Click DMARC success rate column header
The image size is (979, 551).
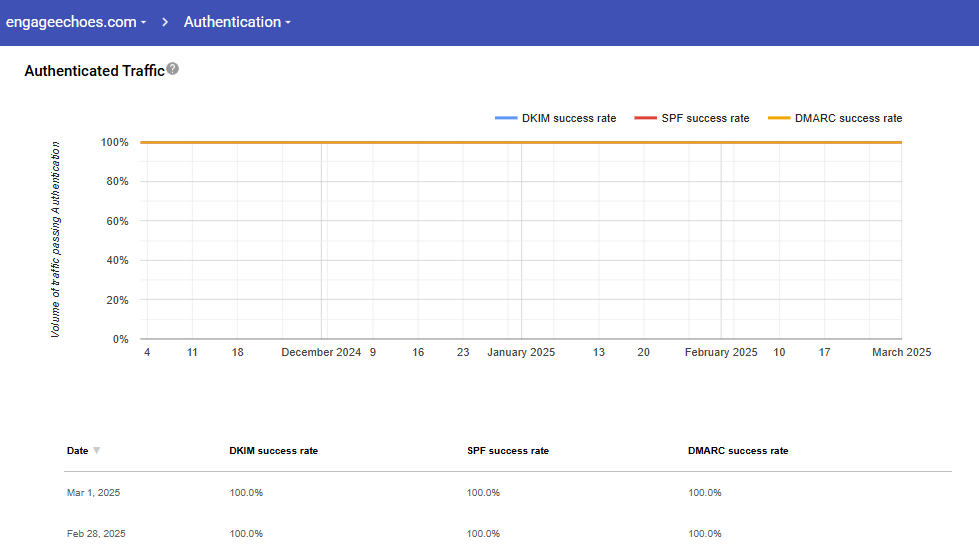pos(737,451)
